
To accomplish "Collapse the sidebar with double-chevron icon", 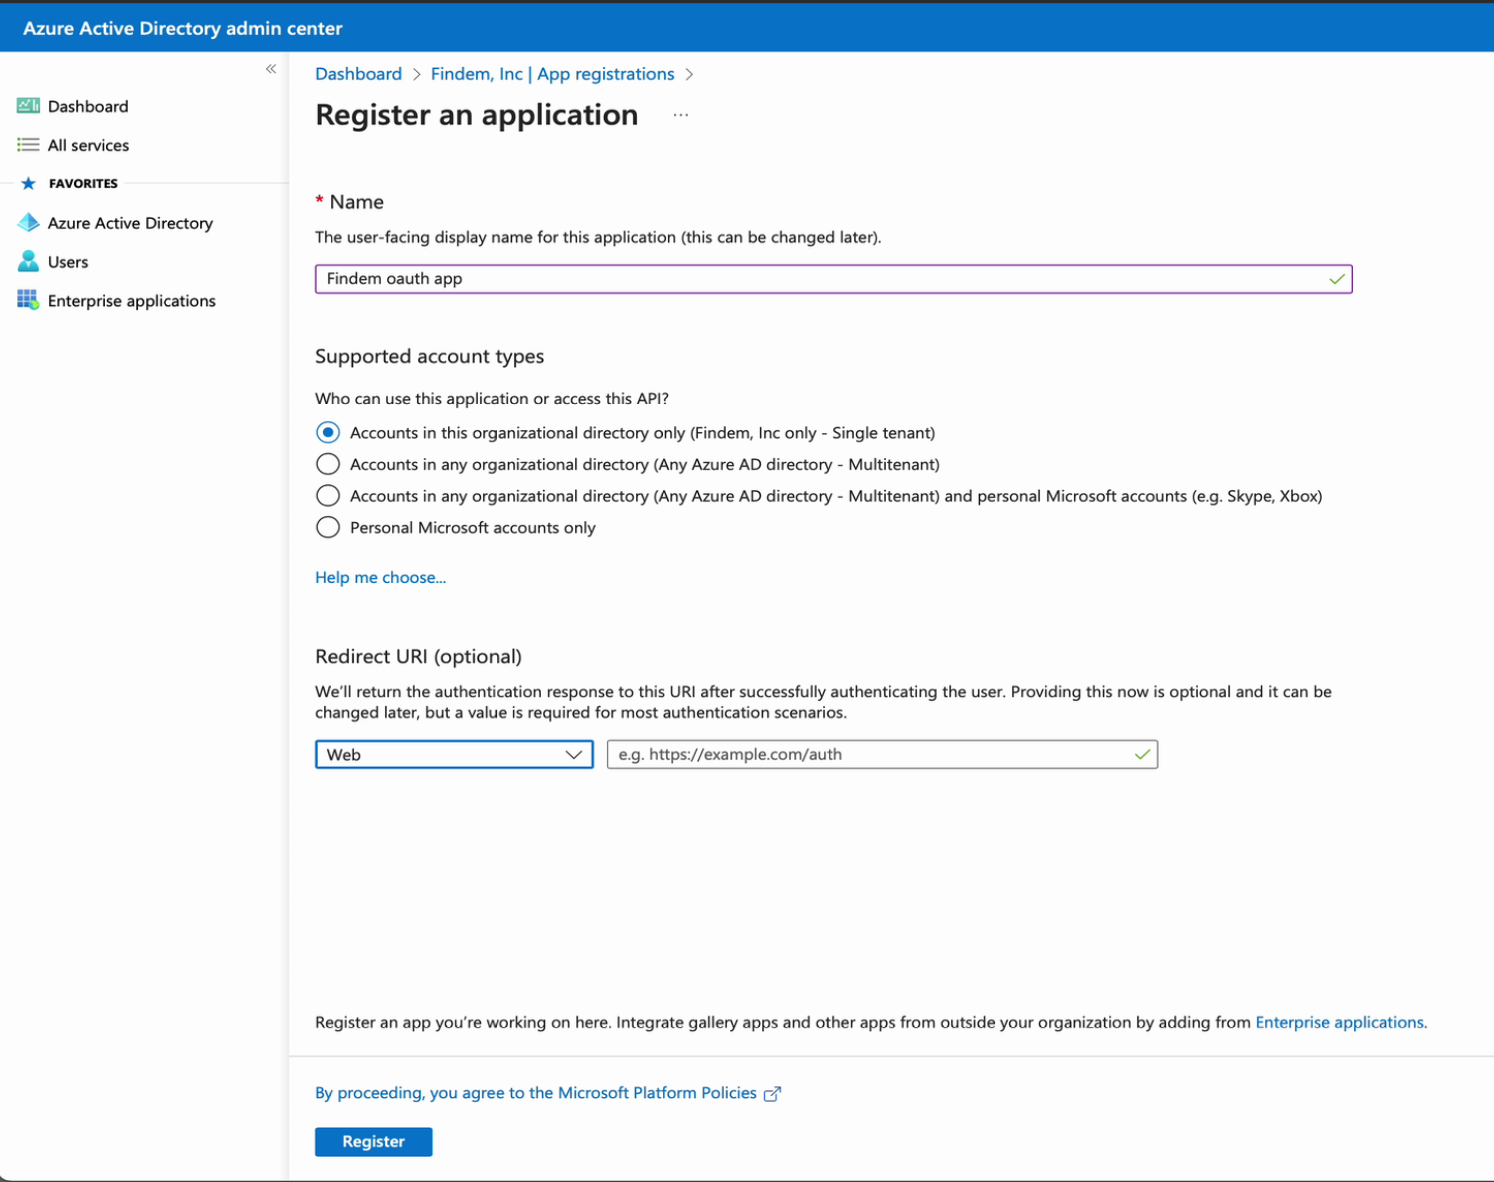I will (271, 69).
